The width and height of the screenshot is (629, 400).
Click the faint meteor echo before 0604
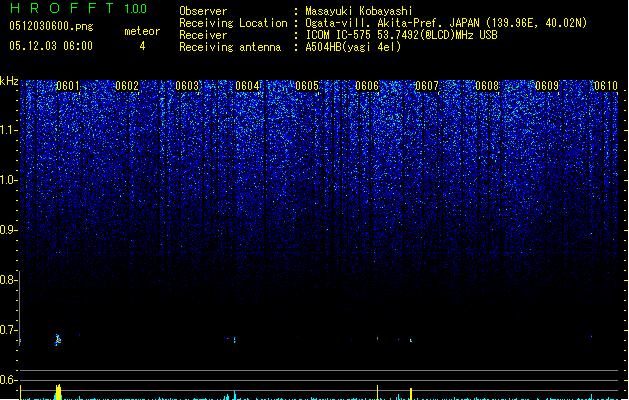(234, 340)
